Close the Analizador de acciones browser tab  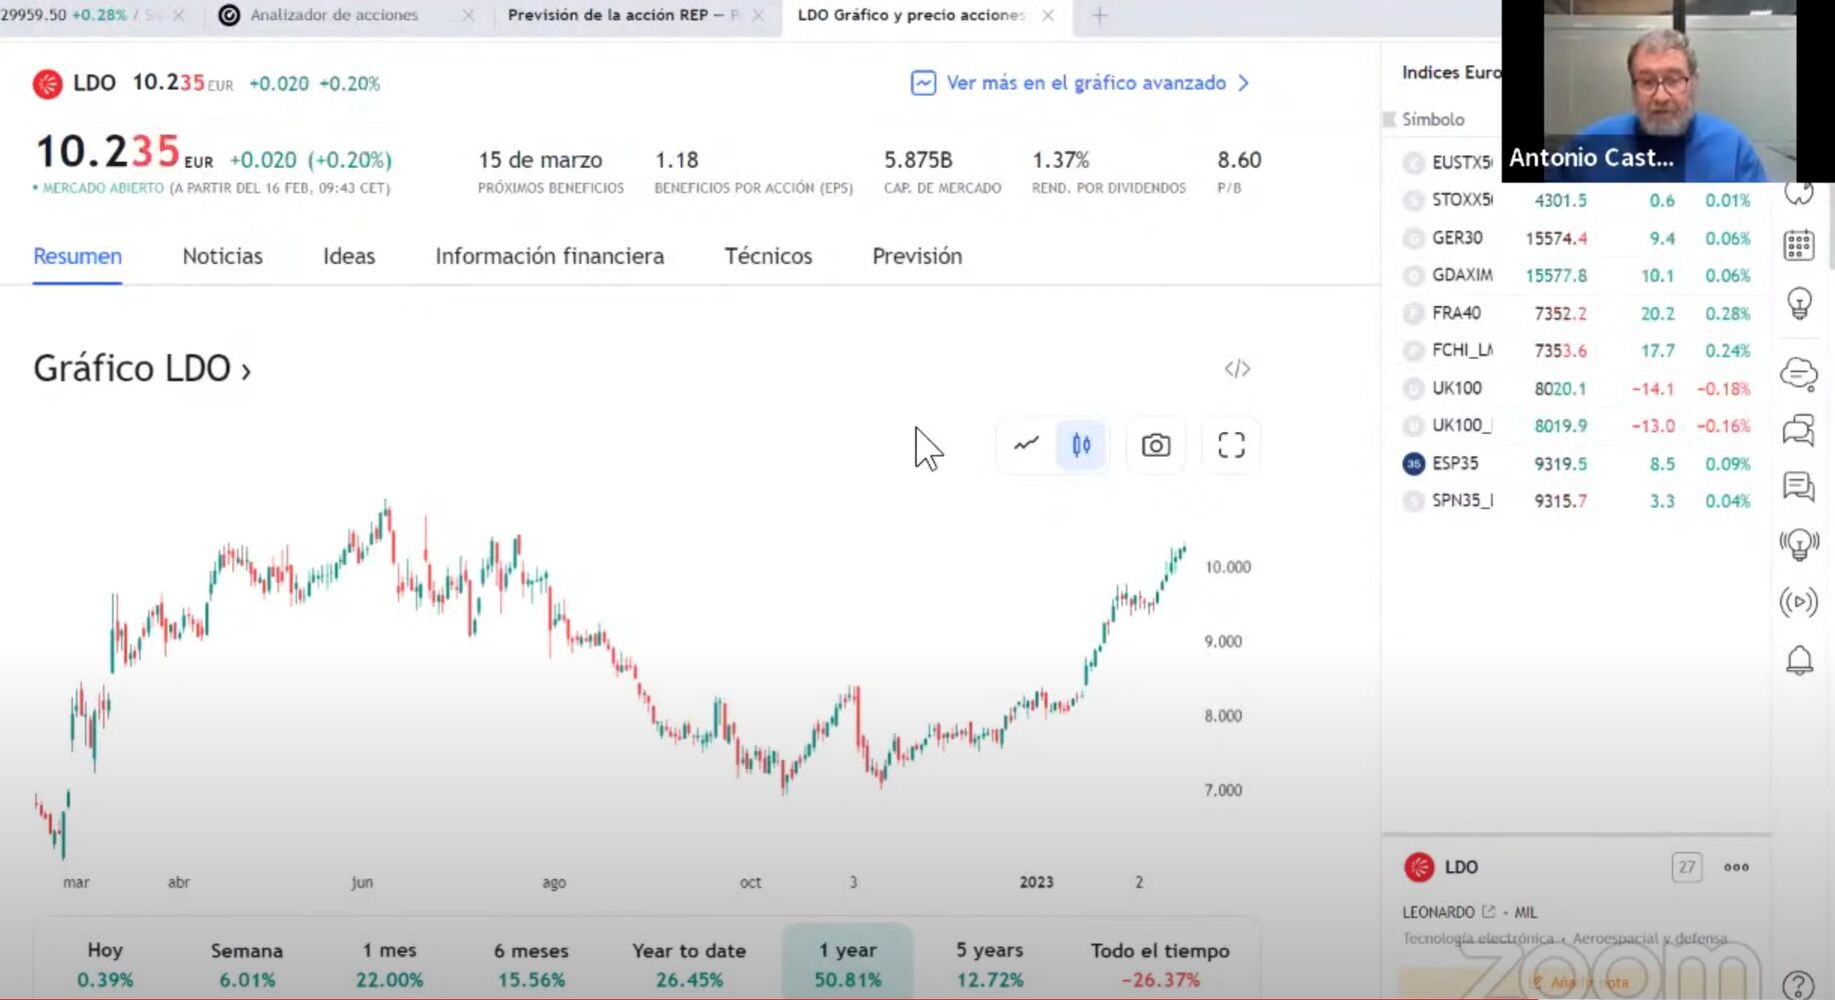tap(468, 15)
